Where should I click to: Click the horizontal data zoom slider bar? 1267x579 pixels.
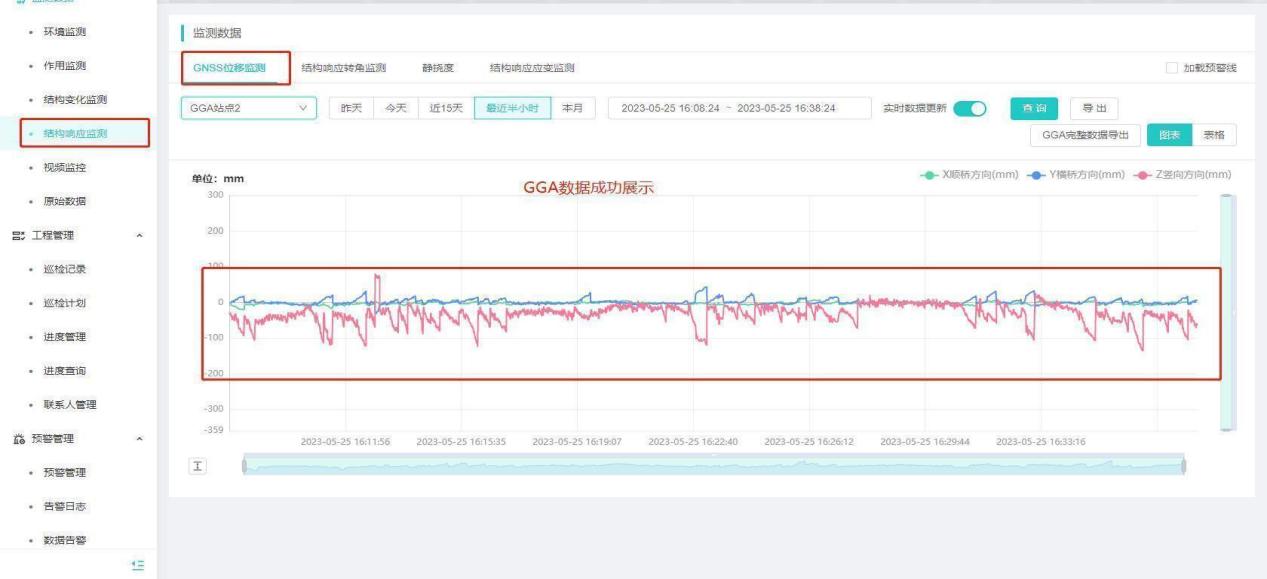coord(713,466)
